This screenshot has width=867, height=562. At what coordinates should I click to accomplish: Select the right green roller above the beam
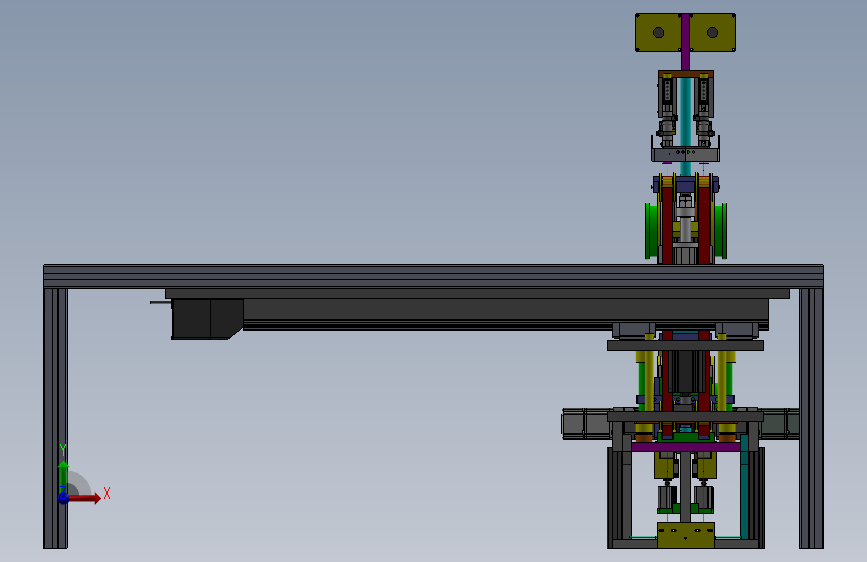[720, 231]
